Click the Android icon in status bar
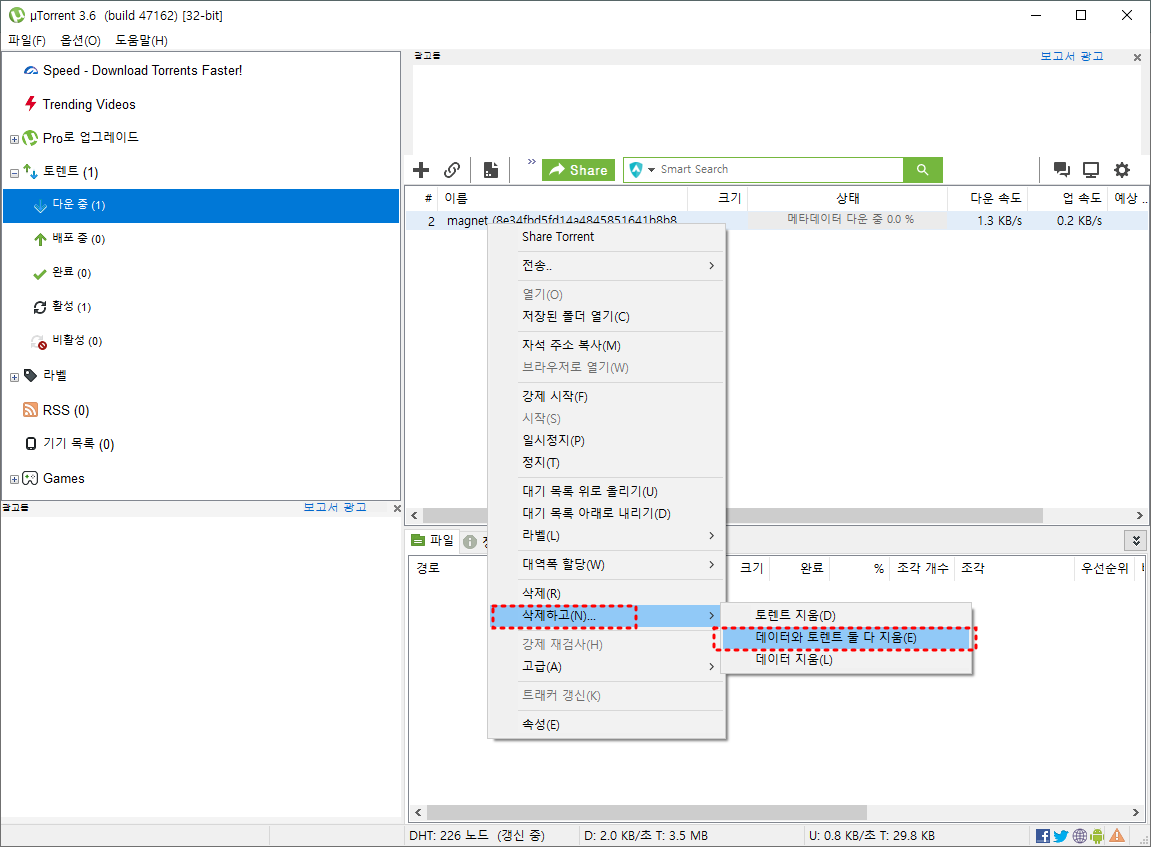 coord(1097,836)
